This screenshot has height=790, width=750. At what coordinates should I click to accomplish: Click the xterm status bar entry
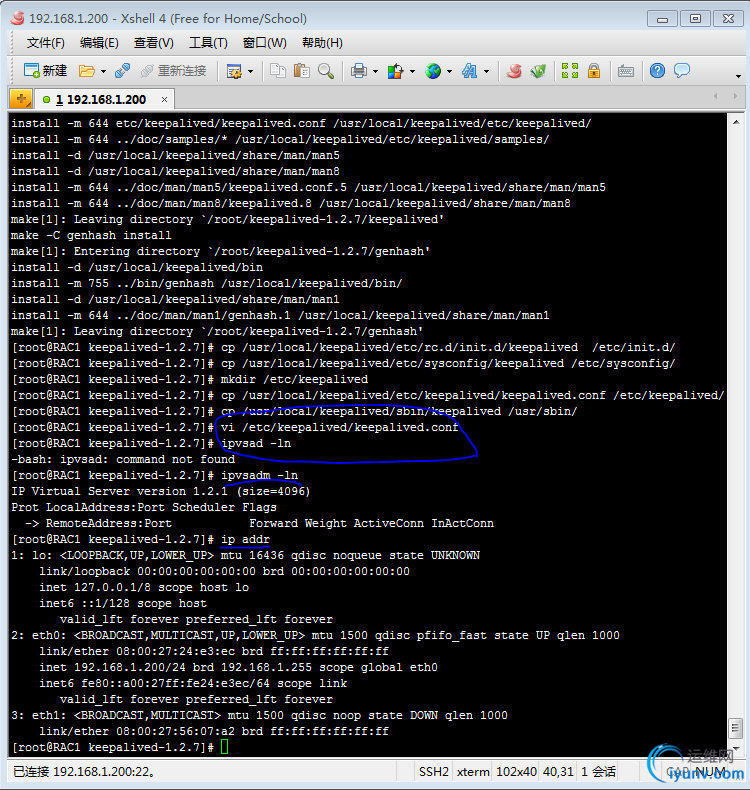pyautogui.click(x=473, y=771)
